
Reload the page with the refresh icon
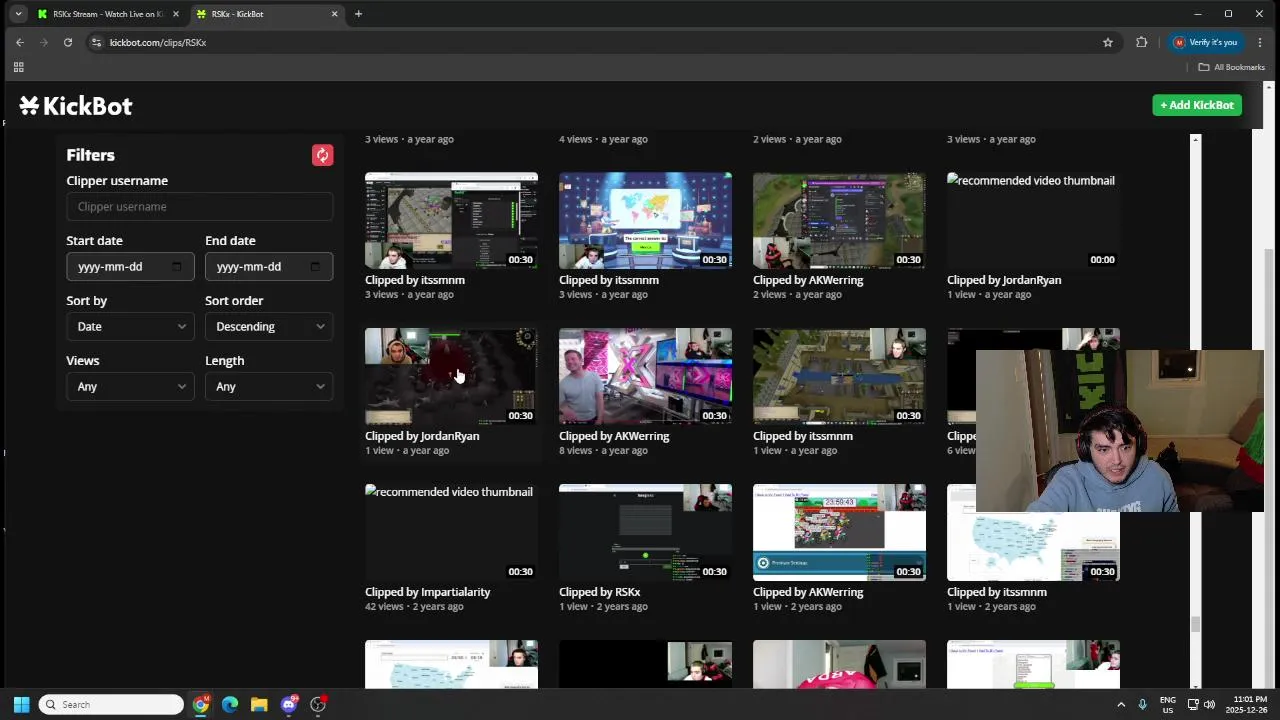68,42
